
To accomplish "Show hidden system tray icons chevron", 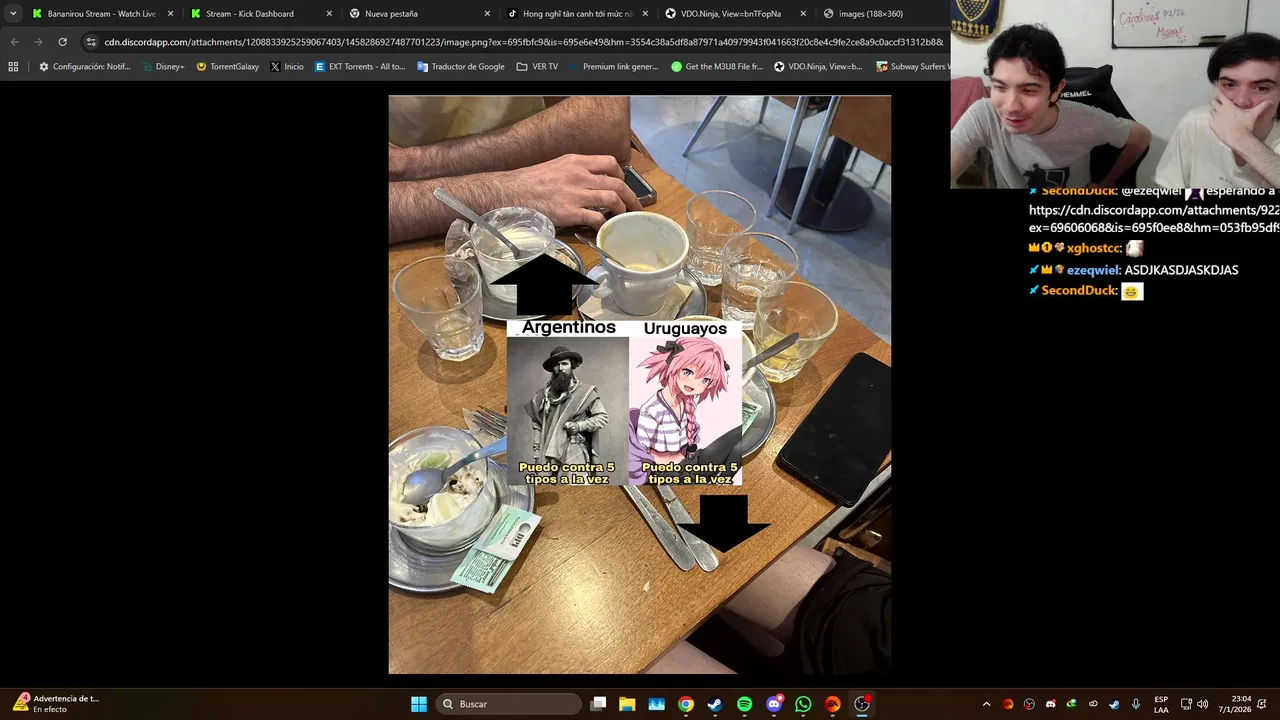I will pos(986,704).
